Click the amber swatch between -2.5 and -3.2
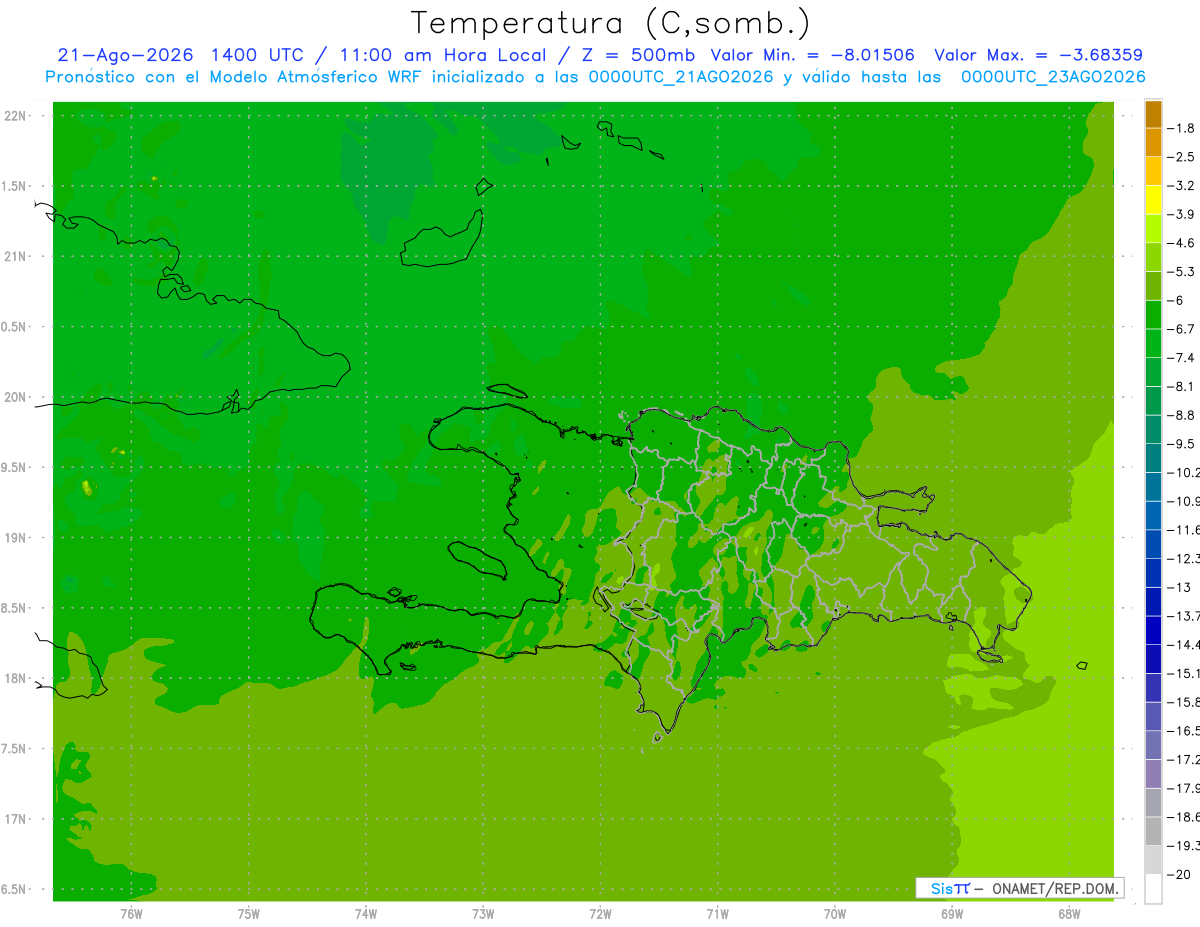This screenshot has height=927, width=1200. 1153,172
